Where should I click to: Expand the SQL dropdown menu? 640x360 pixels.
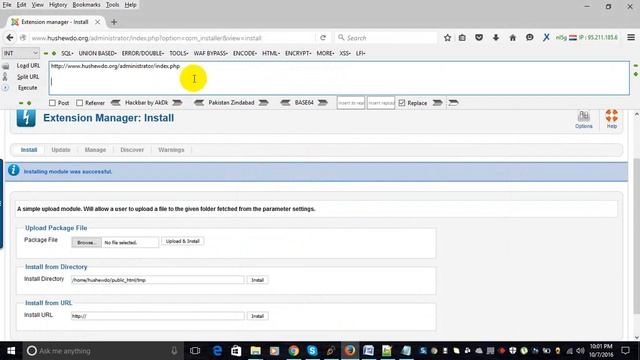(x=67, y=53)
